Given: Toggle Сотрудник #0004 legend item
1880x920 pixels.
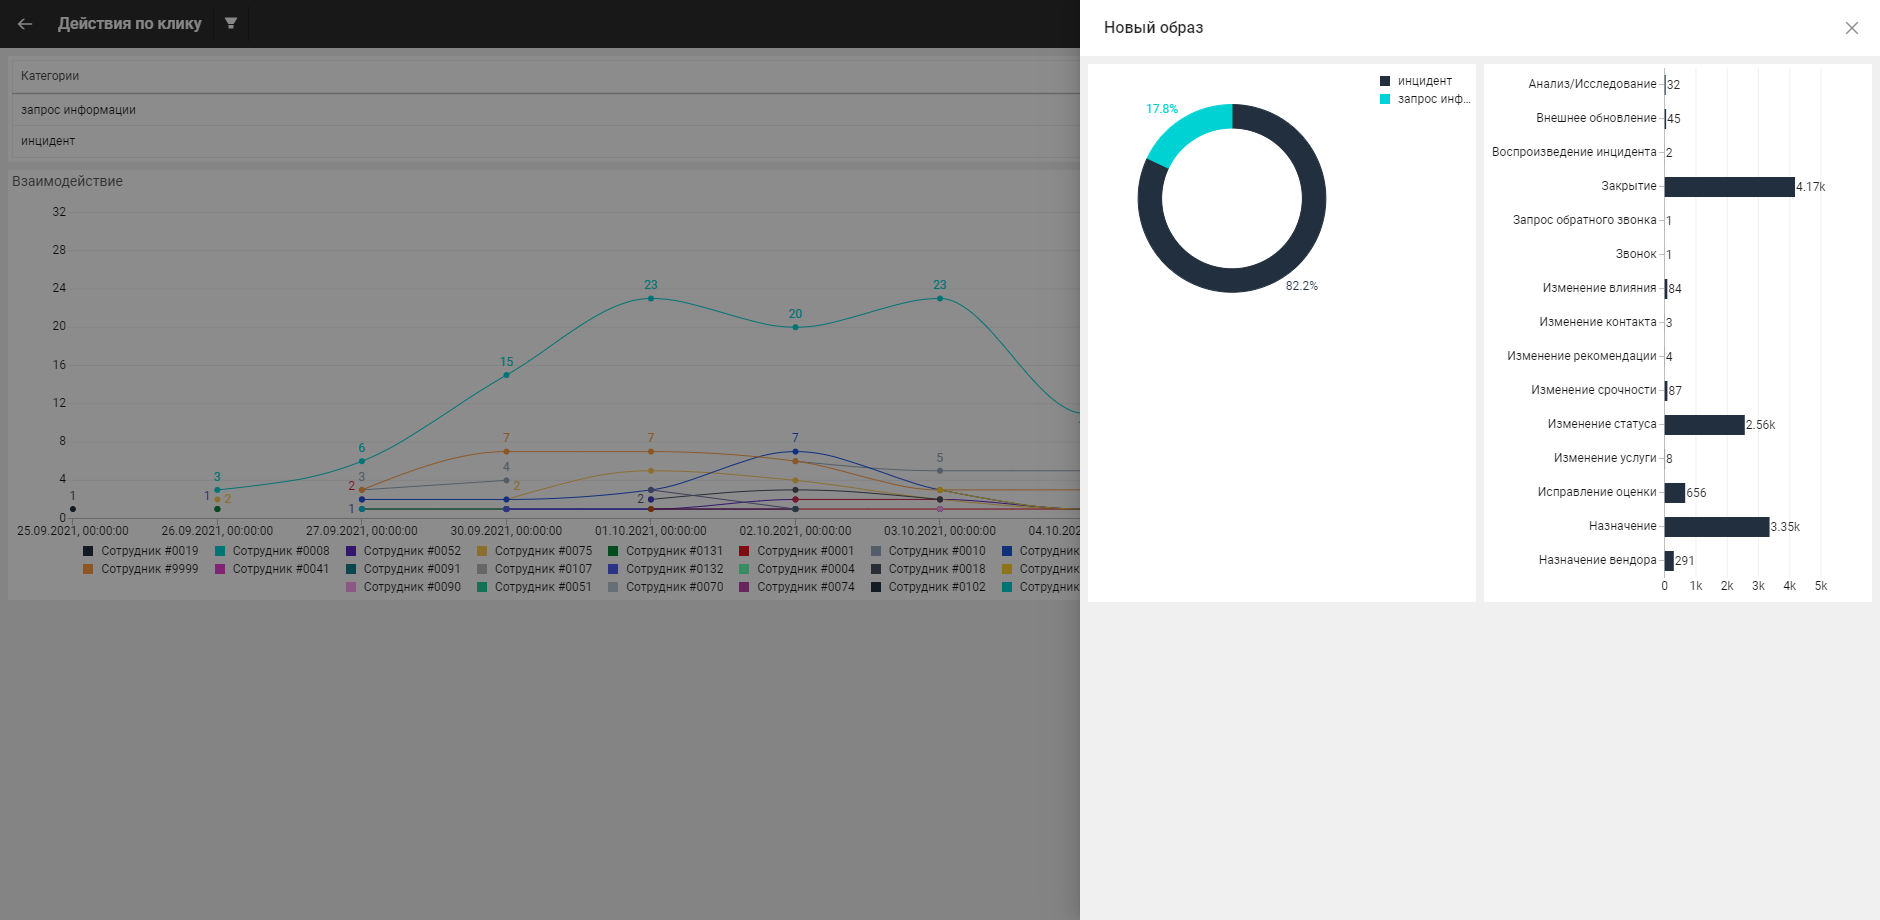Looking at the screenshot, I should [797, 569].
